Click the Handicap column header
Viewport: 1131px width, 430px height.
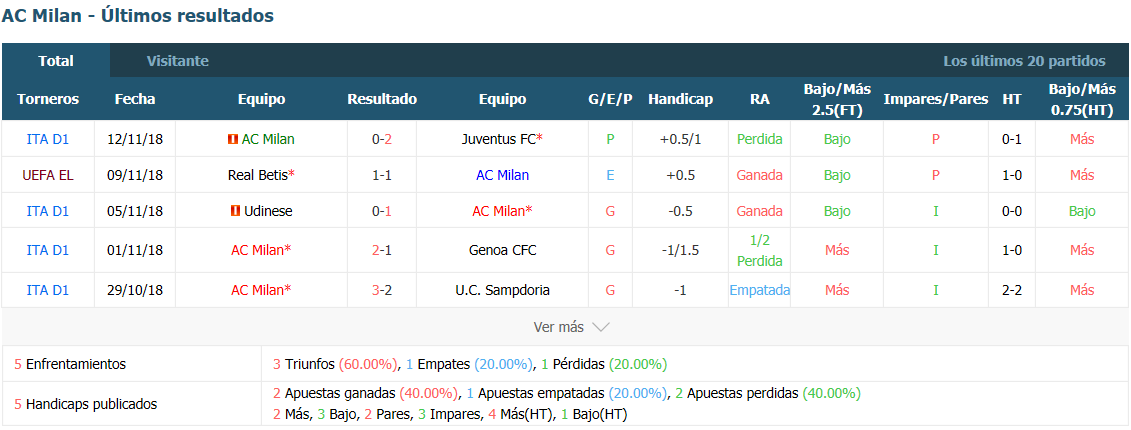(x=680, y=100)
